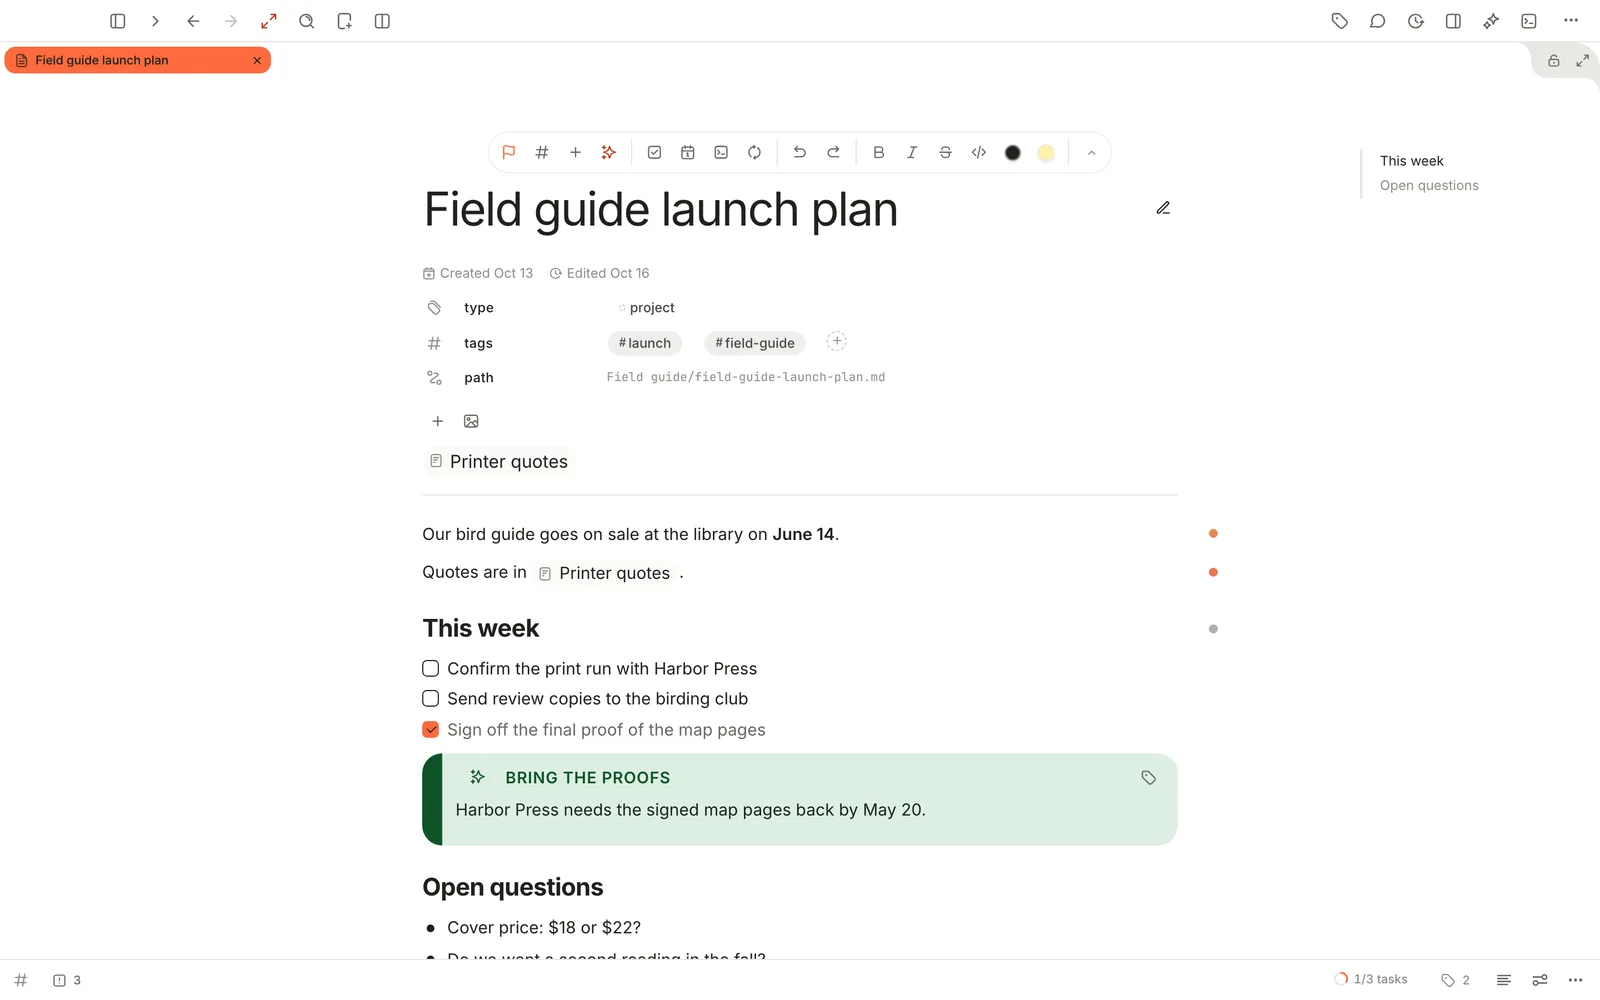This screenshot has height=1000, width=1600.
Task: Jump to 'This week' in the outline
Action: (1411, 161)
